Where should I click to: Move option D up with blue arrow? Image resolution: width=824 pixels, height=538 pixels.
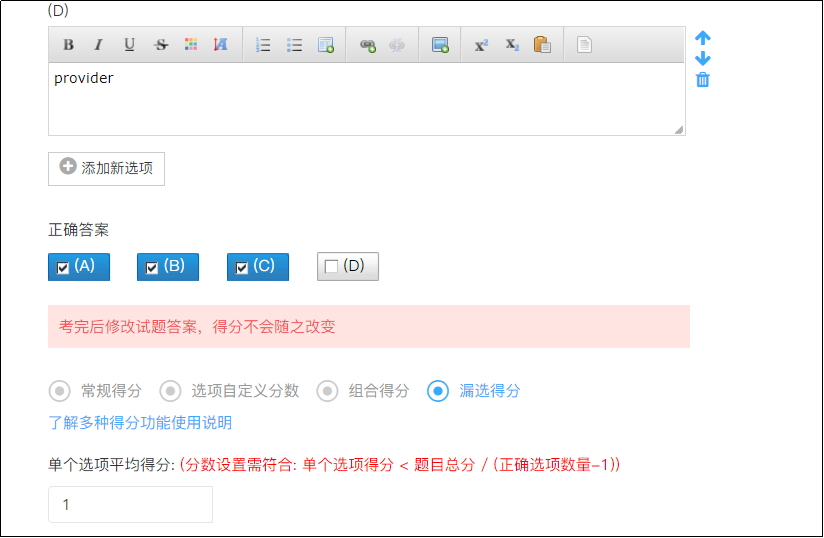[x=703, y=38]
